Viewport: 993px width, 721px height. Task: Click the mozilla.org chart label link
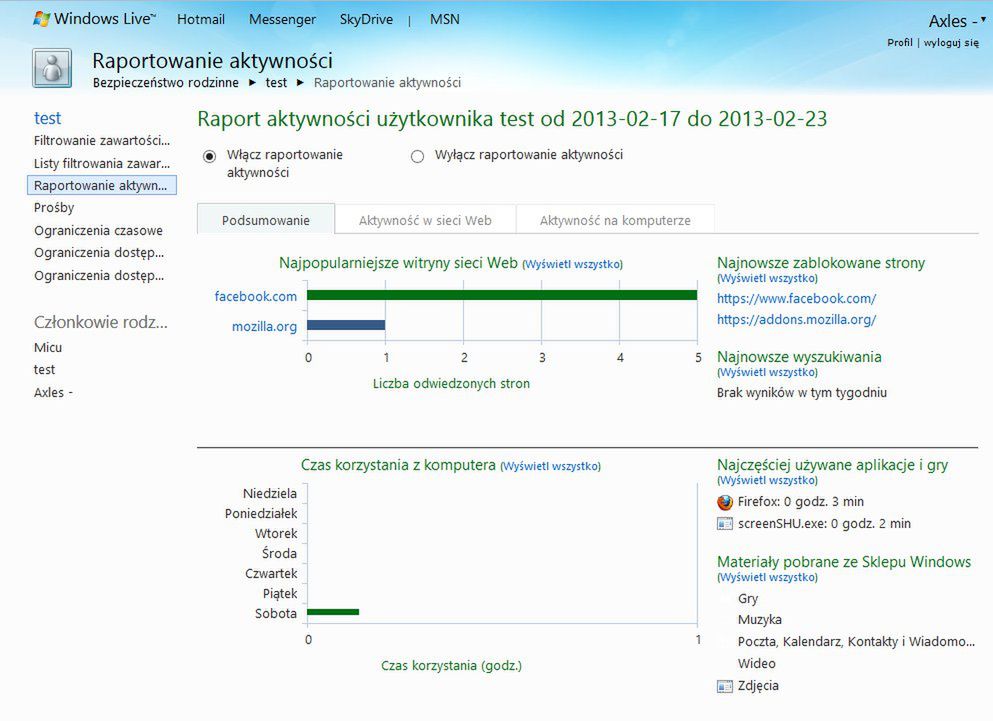(x=264, y=326)
